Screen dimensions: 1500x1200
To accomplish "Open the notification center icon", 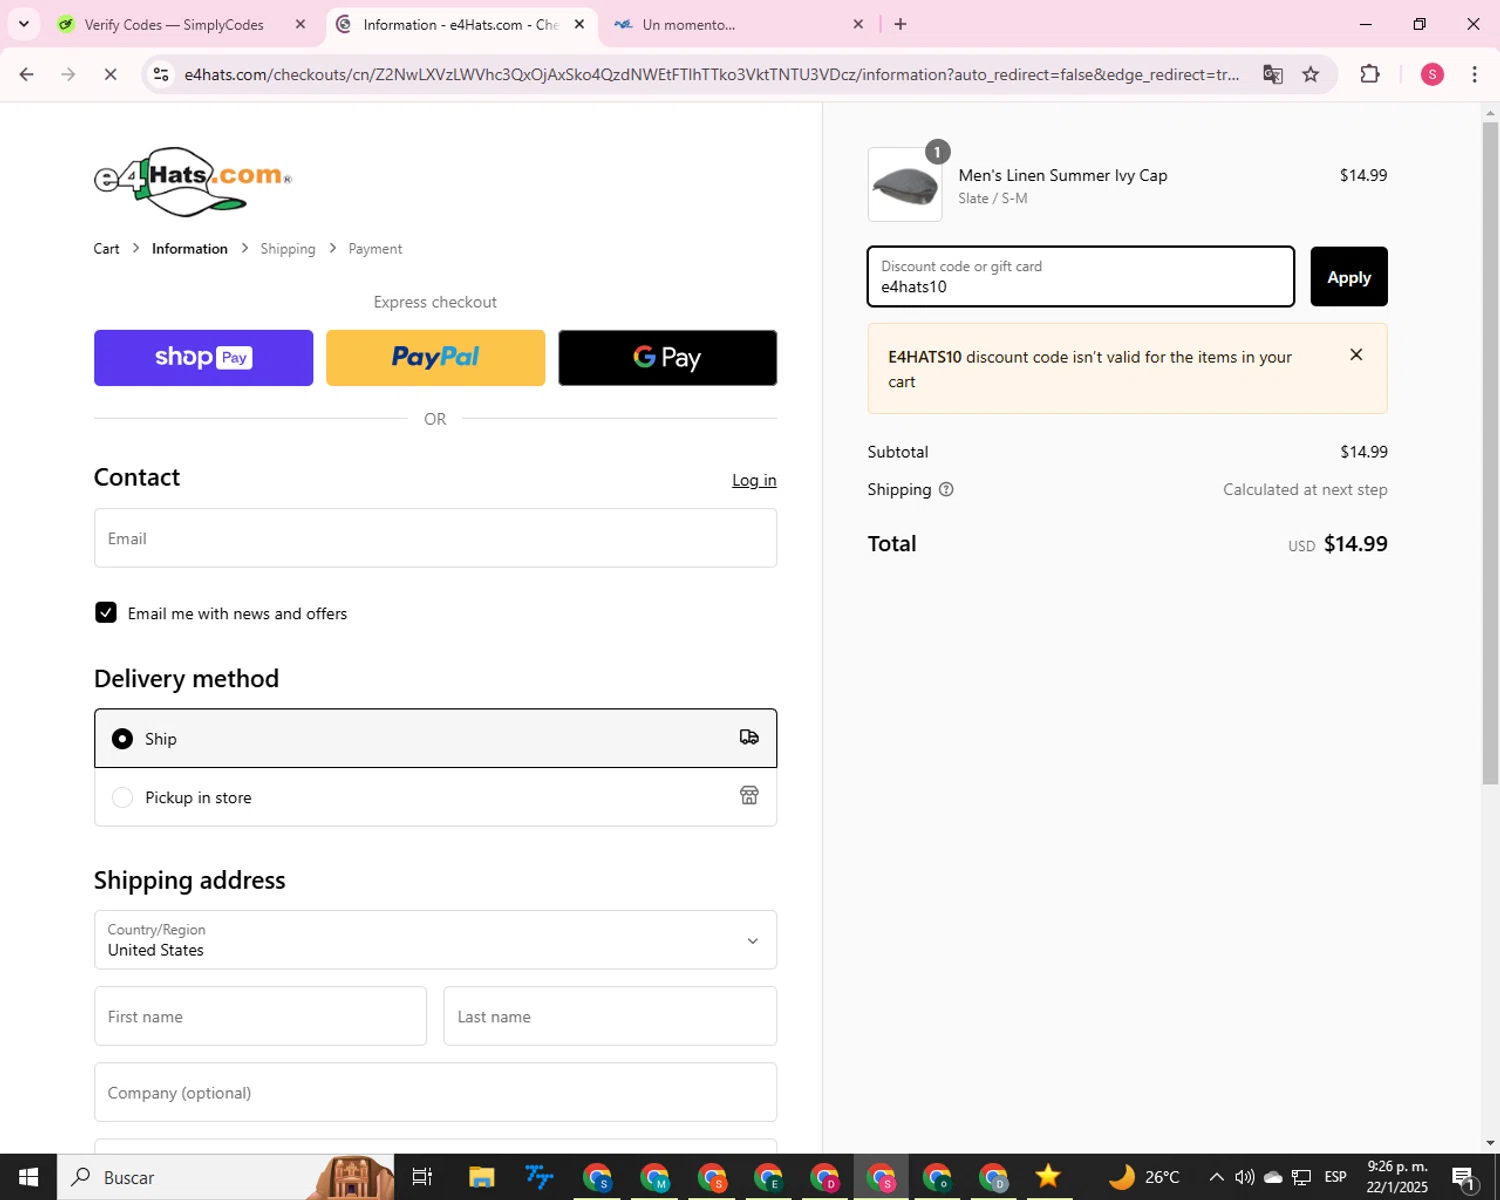I will tap(1464, 1177).
